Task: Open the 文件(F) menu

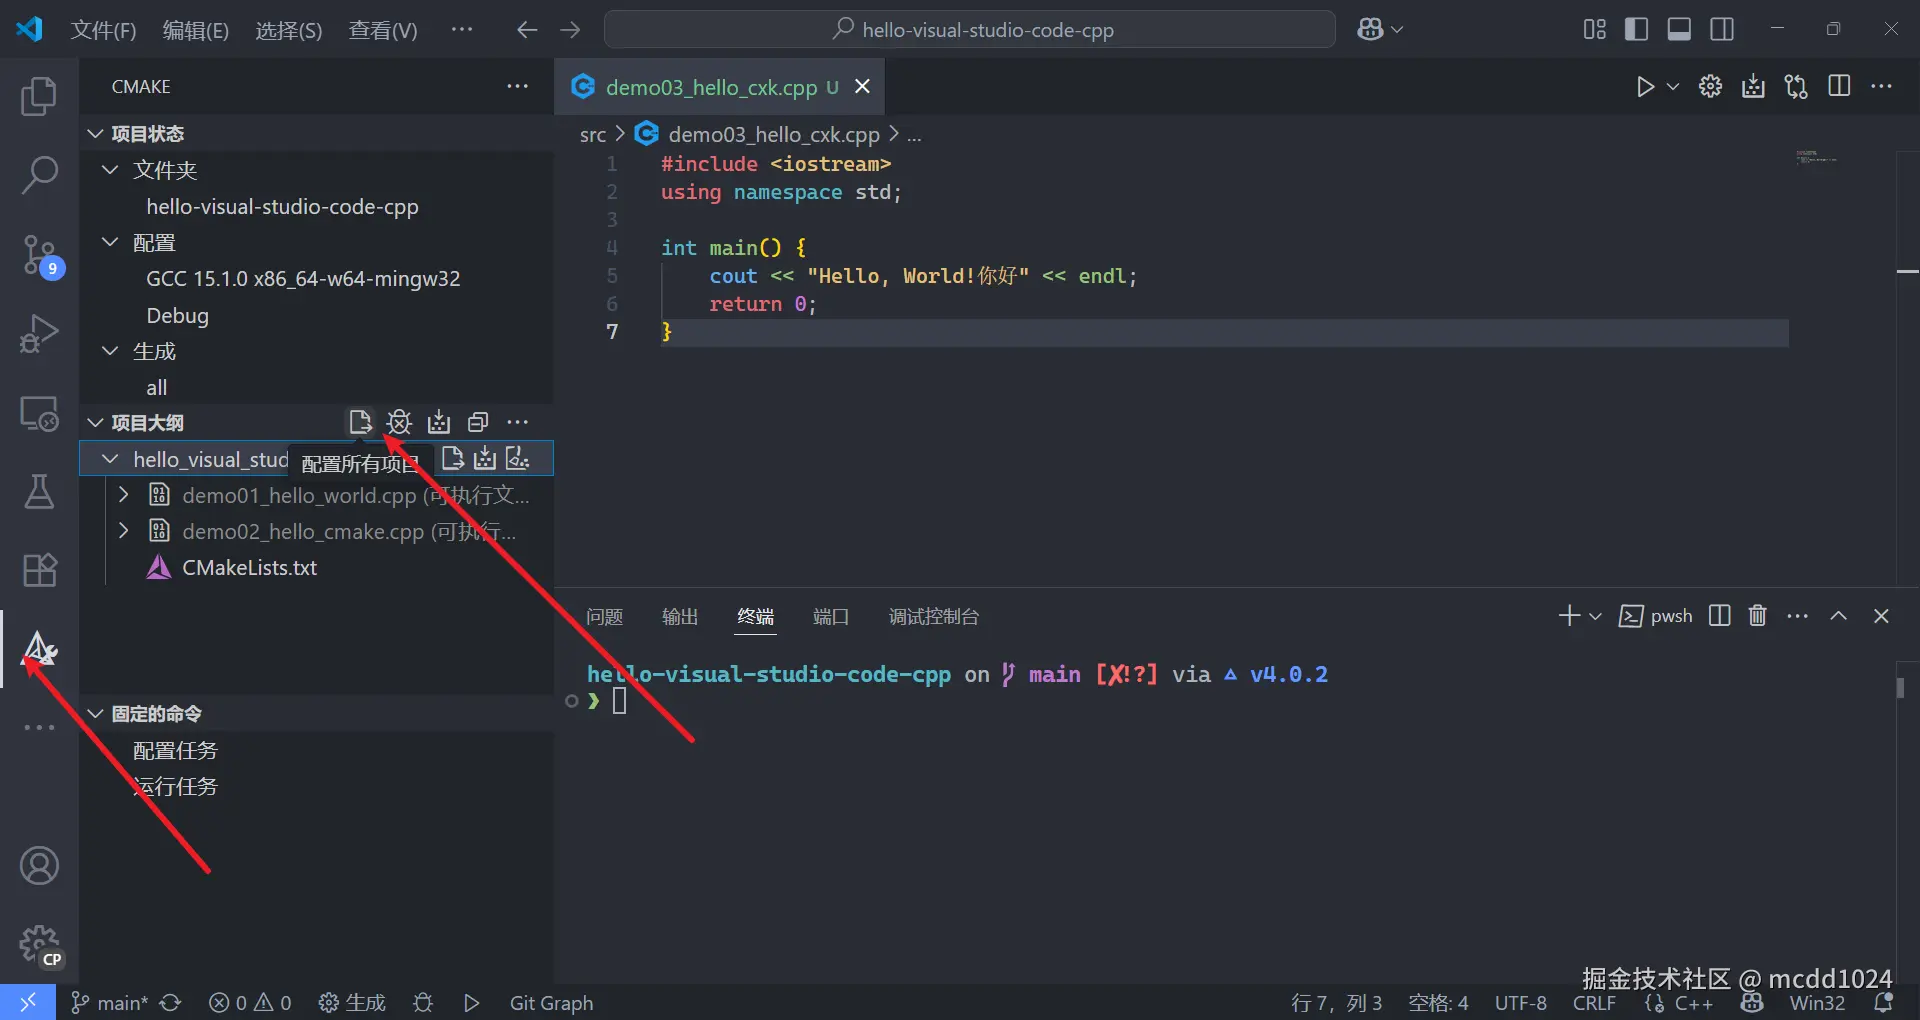Action: (x=103, y=30)
